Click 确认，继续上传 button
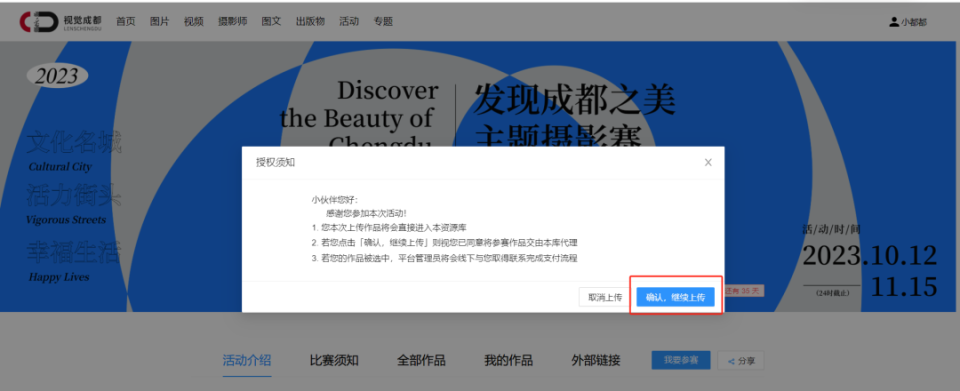Viewport: 960px width, 391px height. 675,297
